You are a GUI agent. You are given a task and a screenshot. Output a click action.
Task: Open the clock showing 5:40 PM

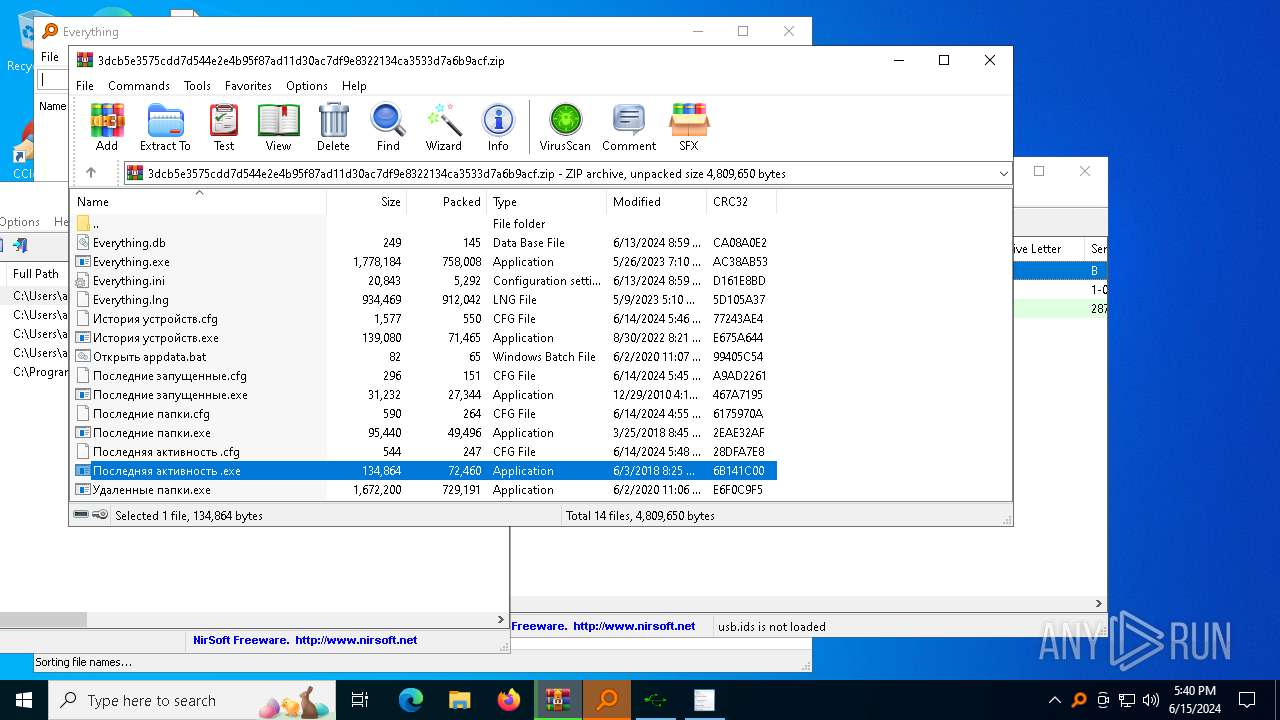click(x=1194, y=700)
